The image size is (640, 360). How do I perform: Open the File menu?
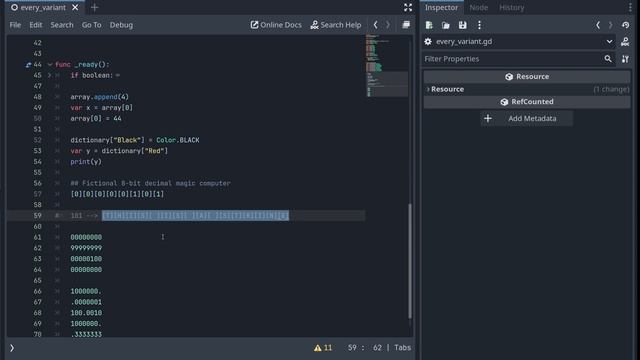click(15, 25)
